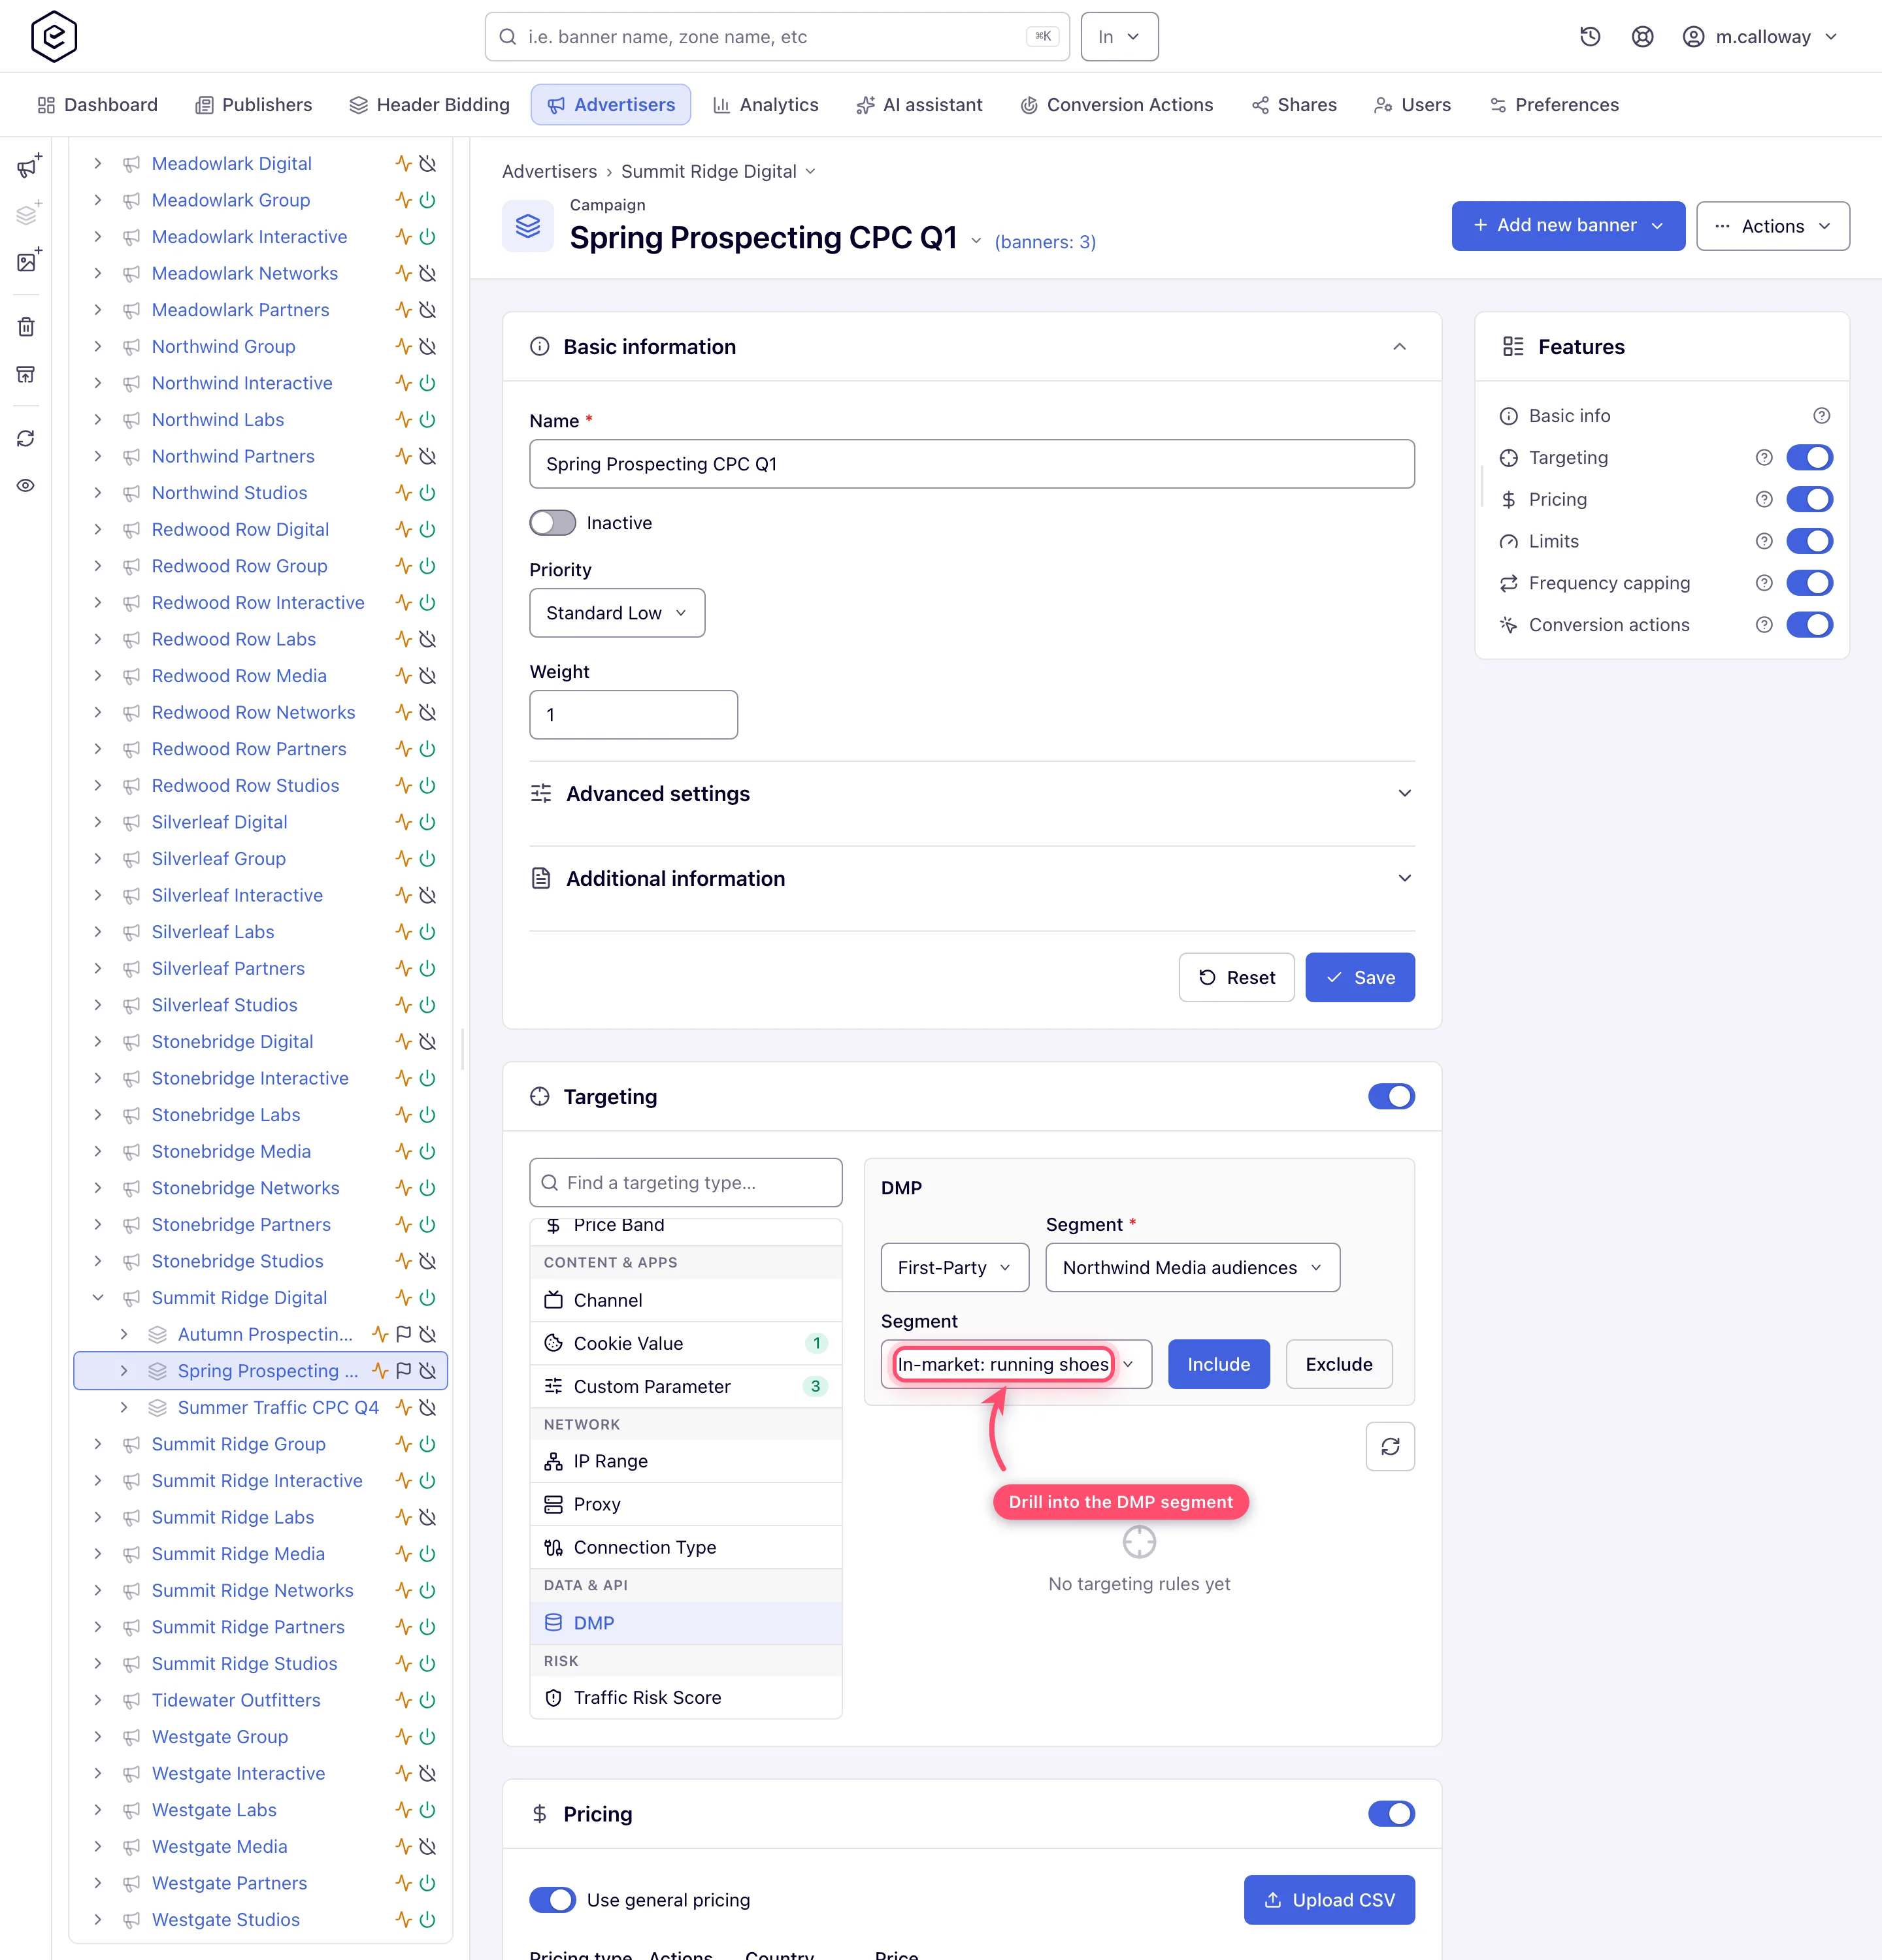The height and width of the screenshot is (1960, 1882).
Task: Click the add advertiser megaphone sidebar icon
Action: pyautogui.click(x=28, y=166)
